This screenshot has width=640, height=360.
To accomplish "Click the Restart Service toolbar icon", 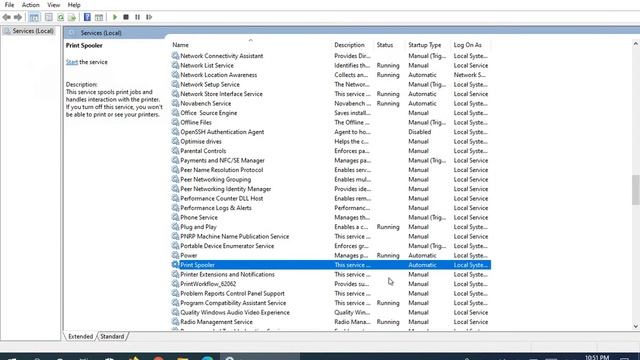I will click(149, 17).
